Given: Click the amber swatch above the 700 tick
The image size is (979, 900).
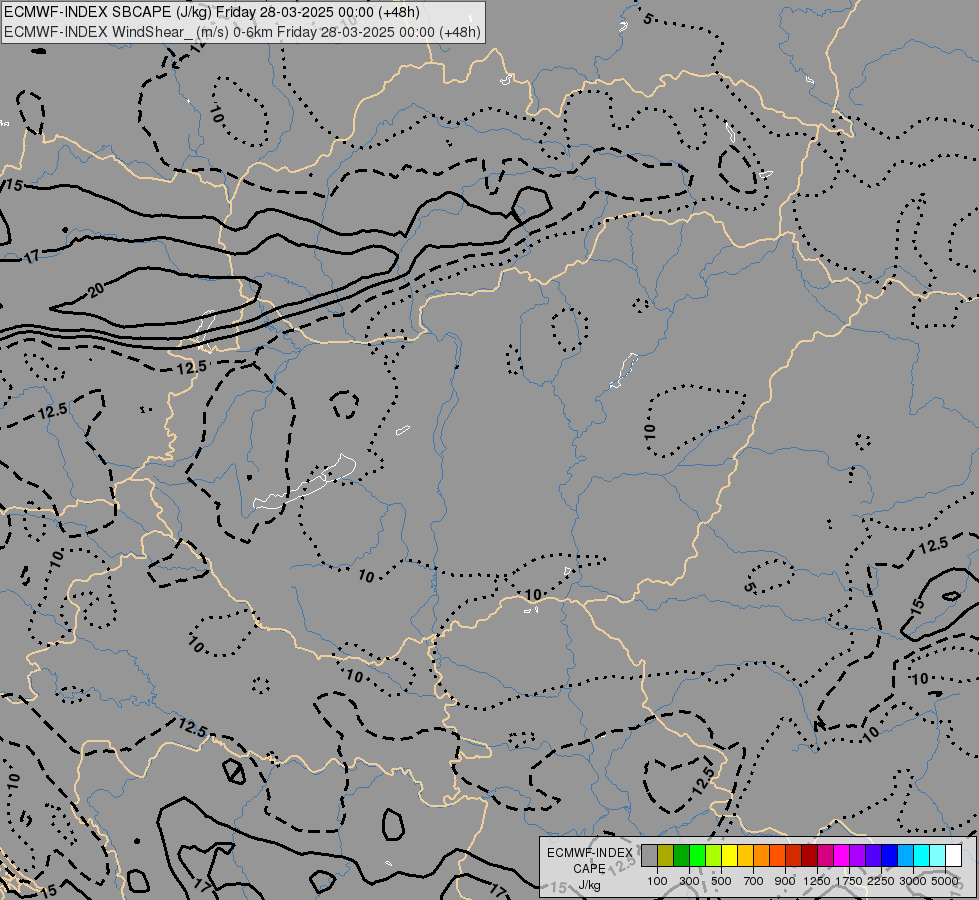Looking at the screenshot, I should (745, 855).
